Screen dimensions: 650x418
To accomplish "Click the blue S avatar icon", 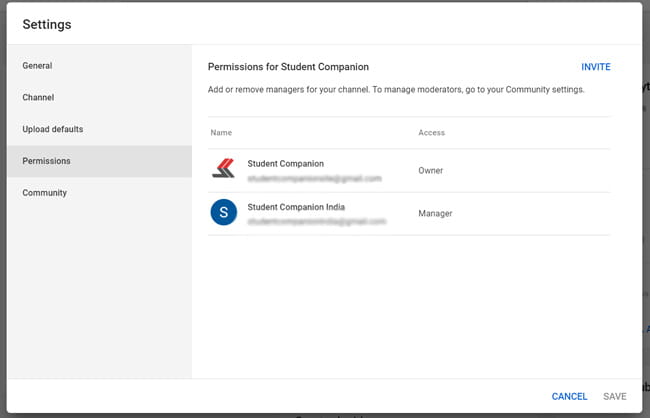I will pyautogui.click(x=224, y=212).
